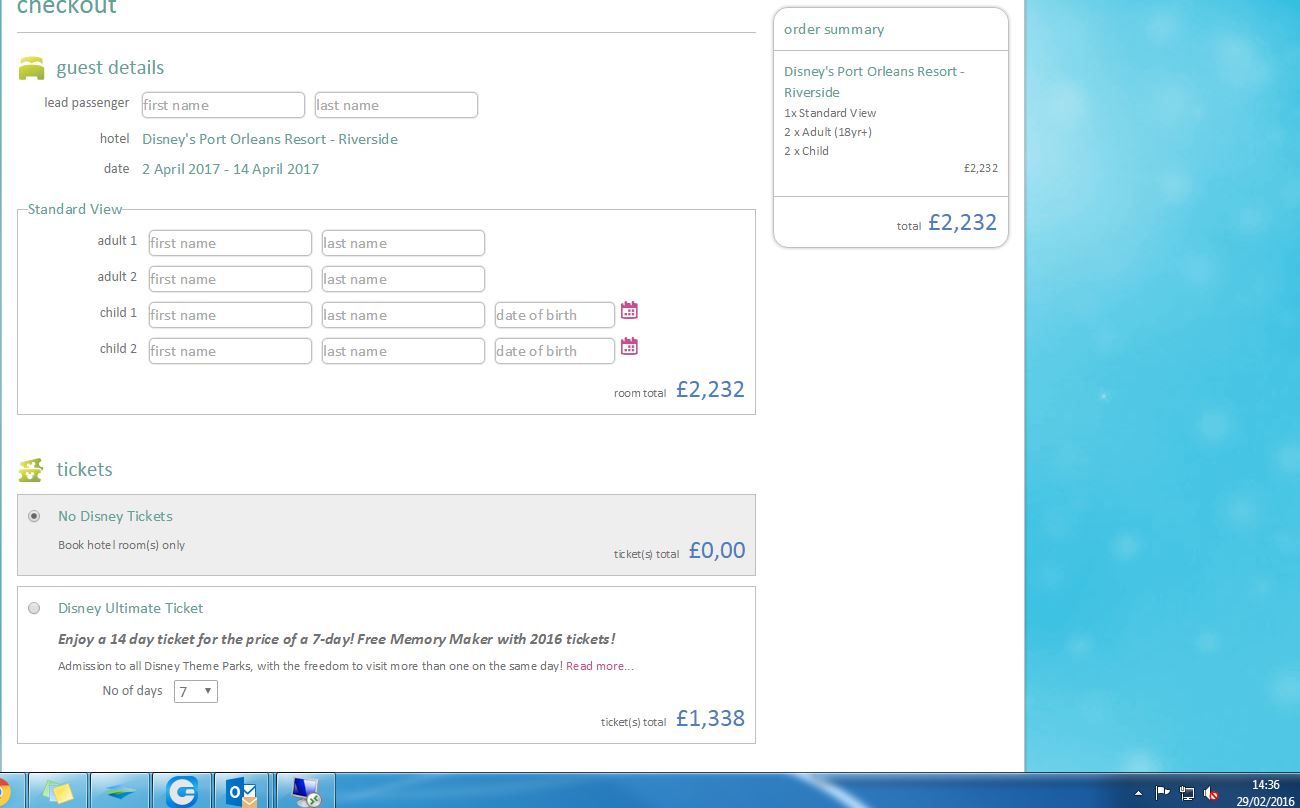
Task: Follow the Read more... link
Action: point(600,666)
